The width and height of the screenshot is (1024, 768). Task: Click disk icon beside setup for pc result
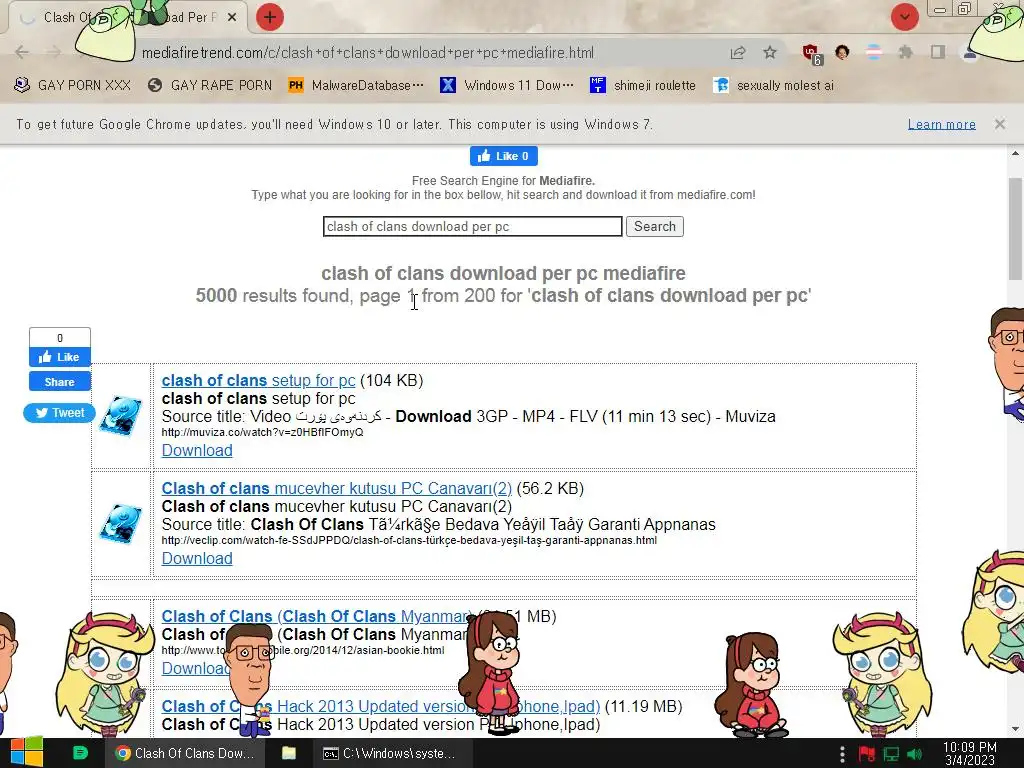121,415
